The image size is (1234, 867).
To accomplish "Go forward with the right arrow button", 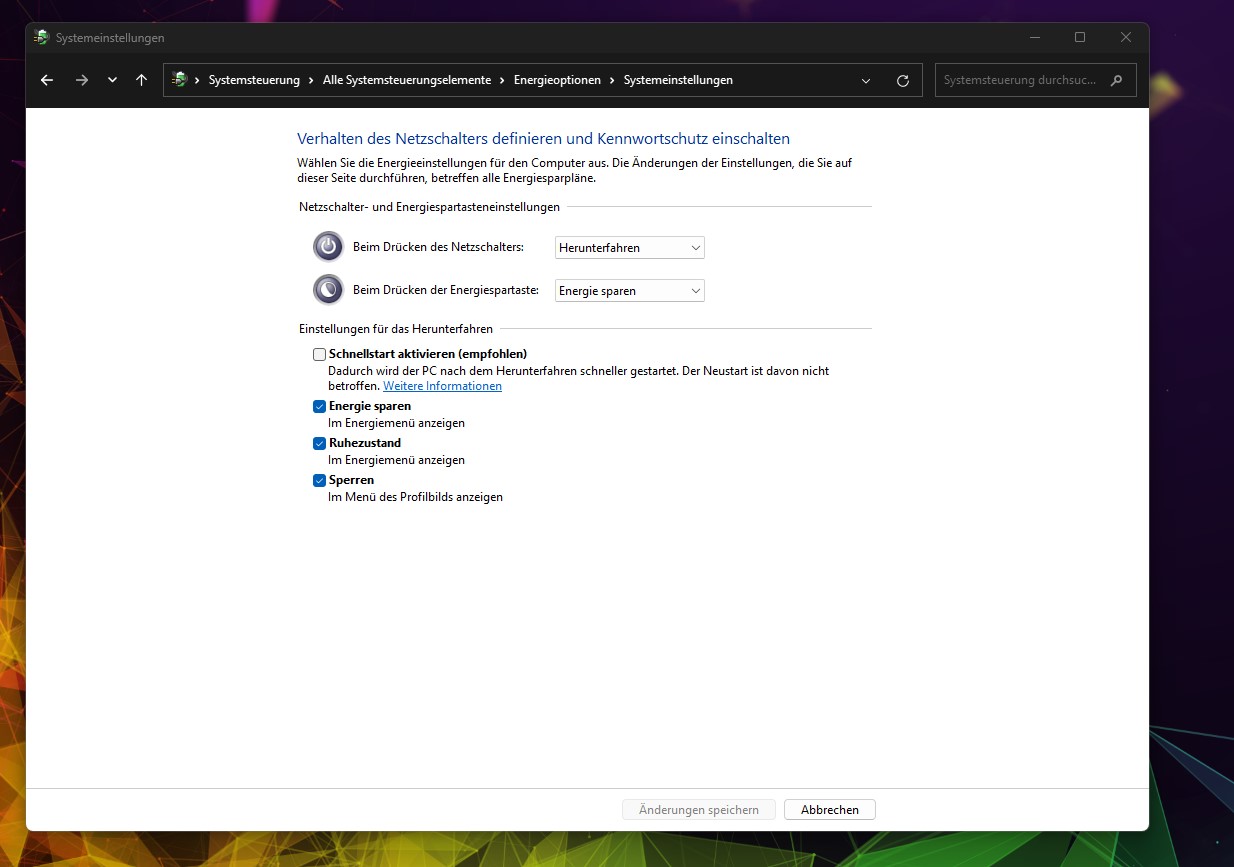I will (82, 80).
